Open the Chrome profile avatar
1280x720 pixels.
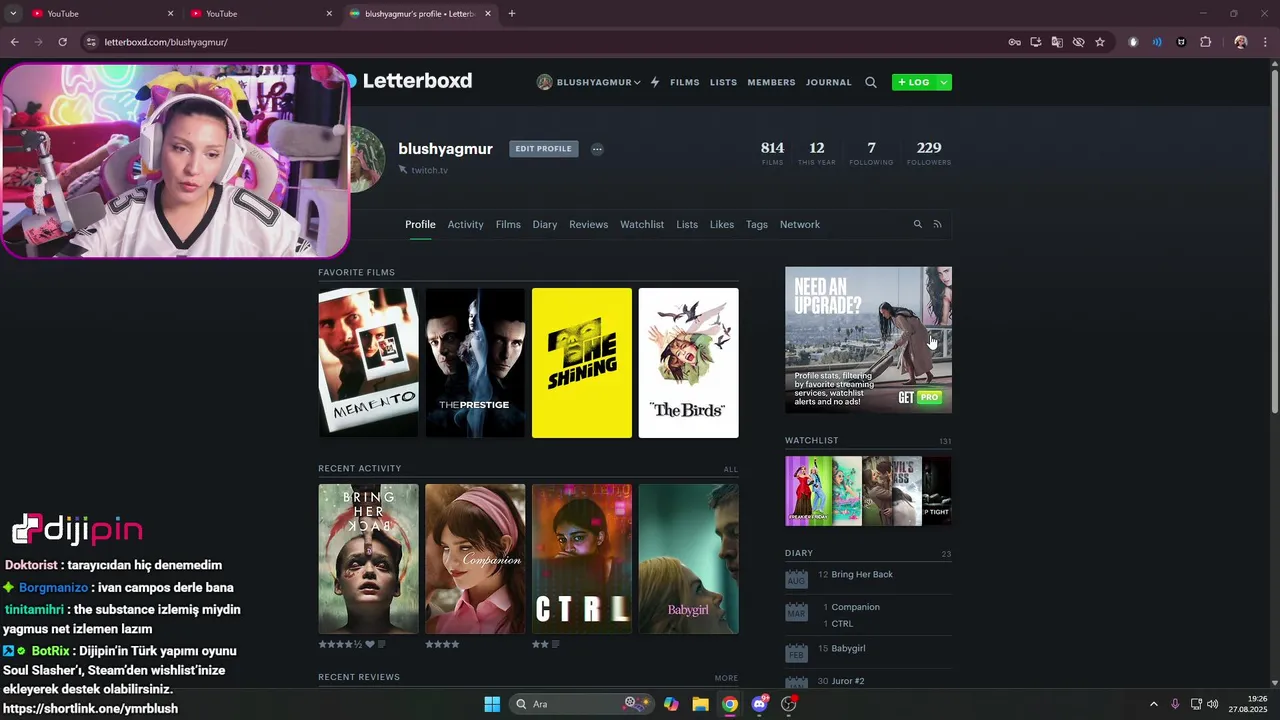1241,42
